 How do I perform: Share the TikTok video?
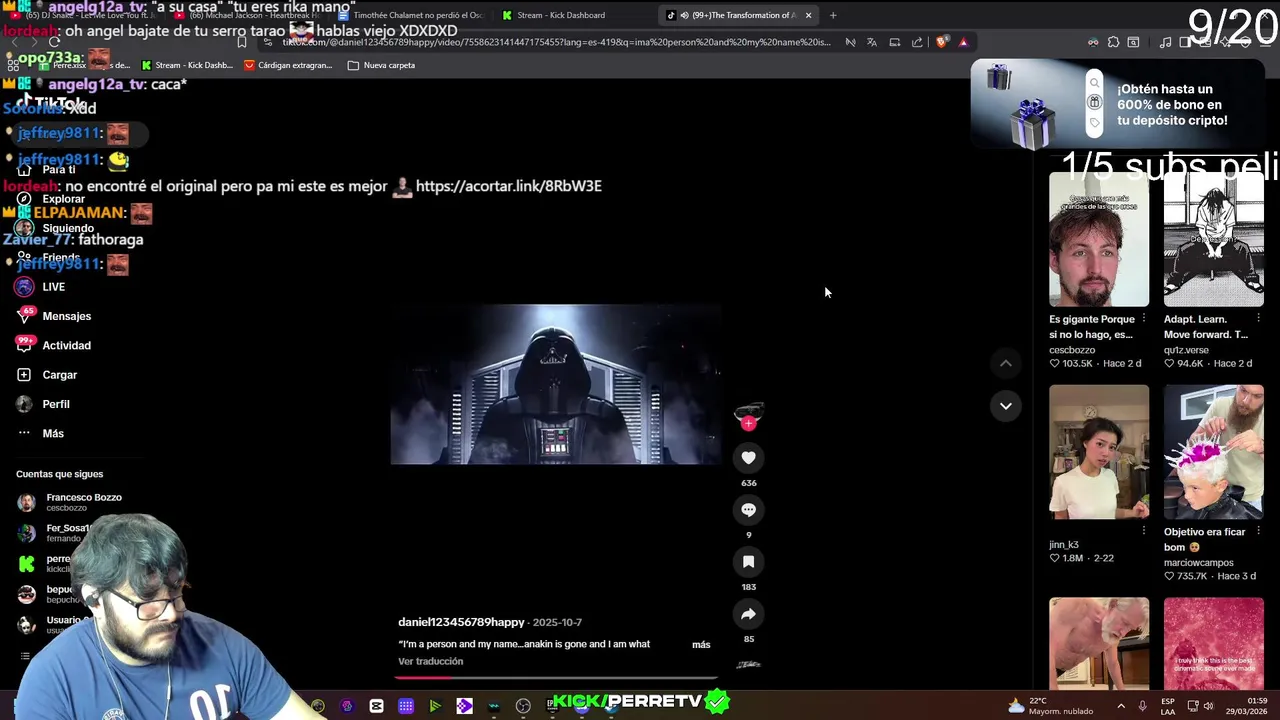[x=748, y=614]
